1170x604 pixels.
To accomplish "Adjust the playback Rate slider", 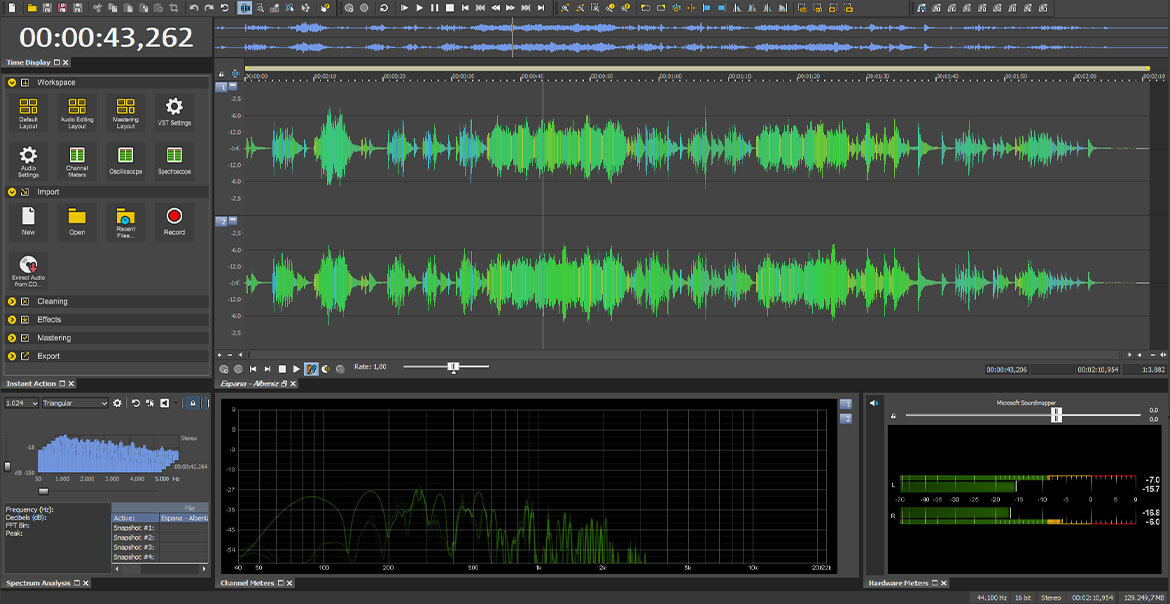I will (x=454, y=366).
